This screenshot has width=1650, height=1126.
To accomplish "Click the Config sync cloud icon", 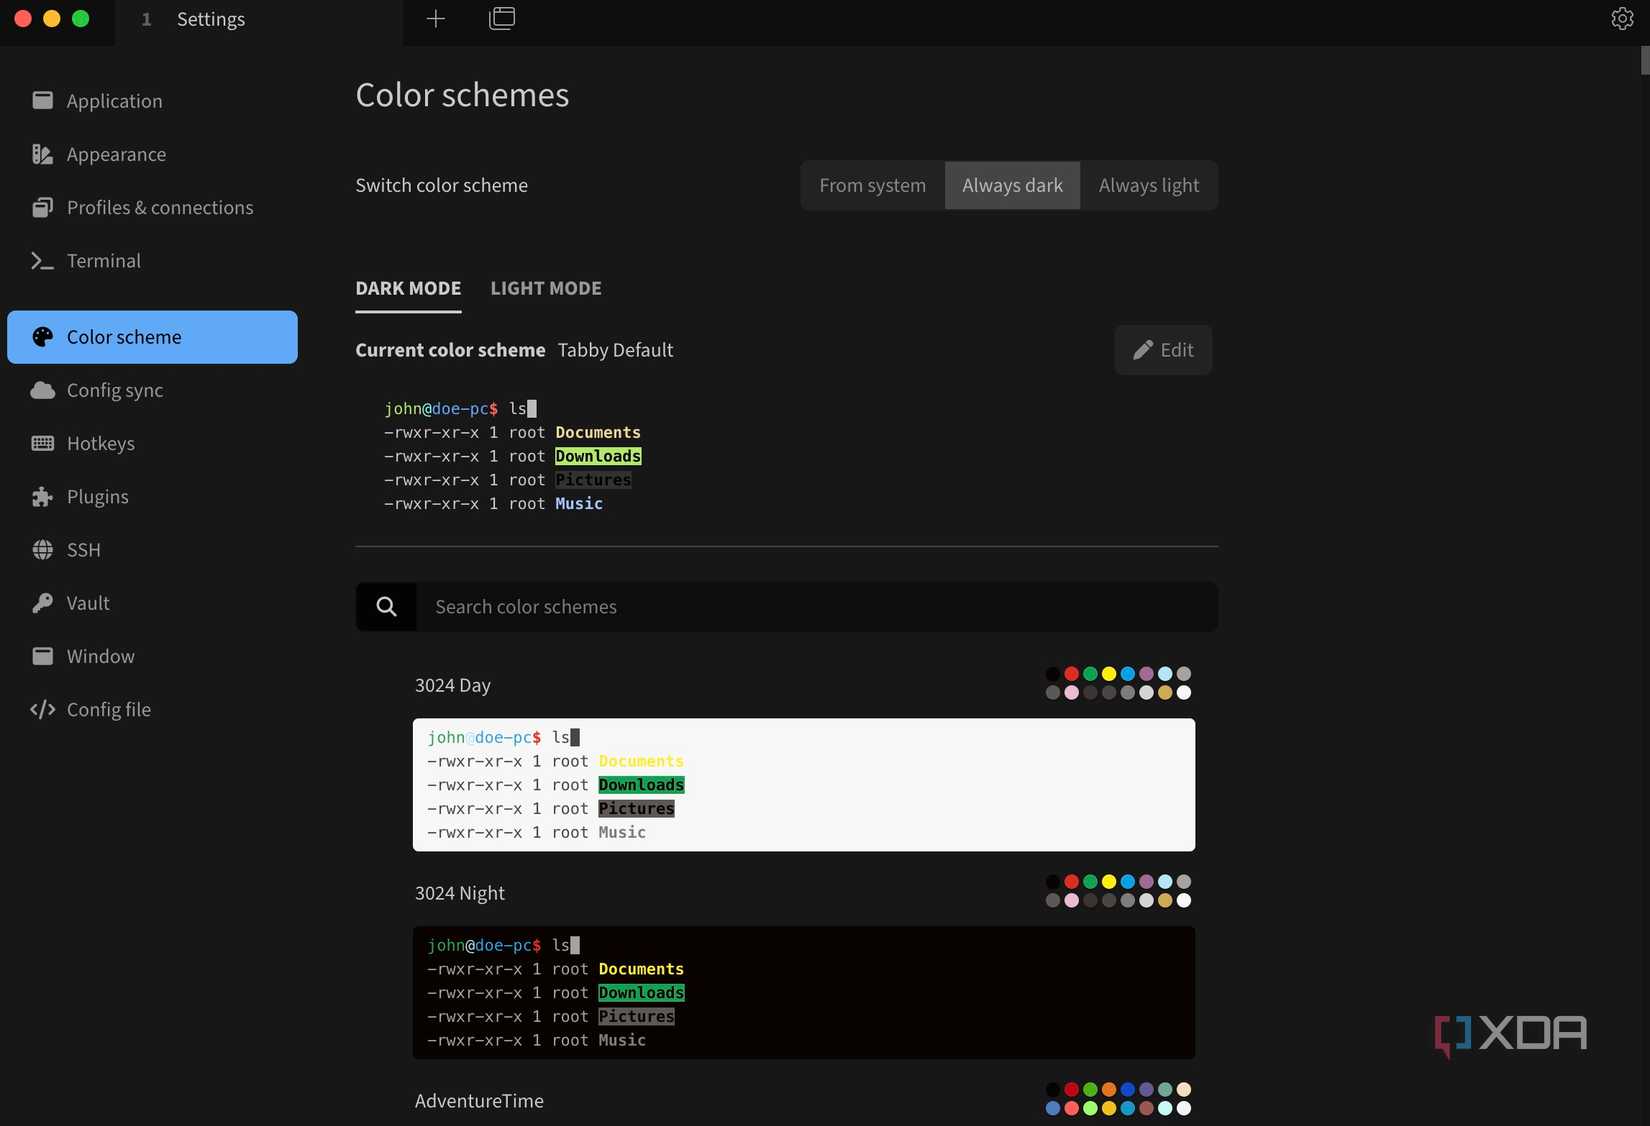I will (x=42, y=390).
